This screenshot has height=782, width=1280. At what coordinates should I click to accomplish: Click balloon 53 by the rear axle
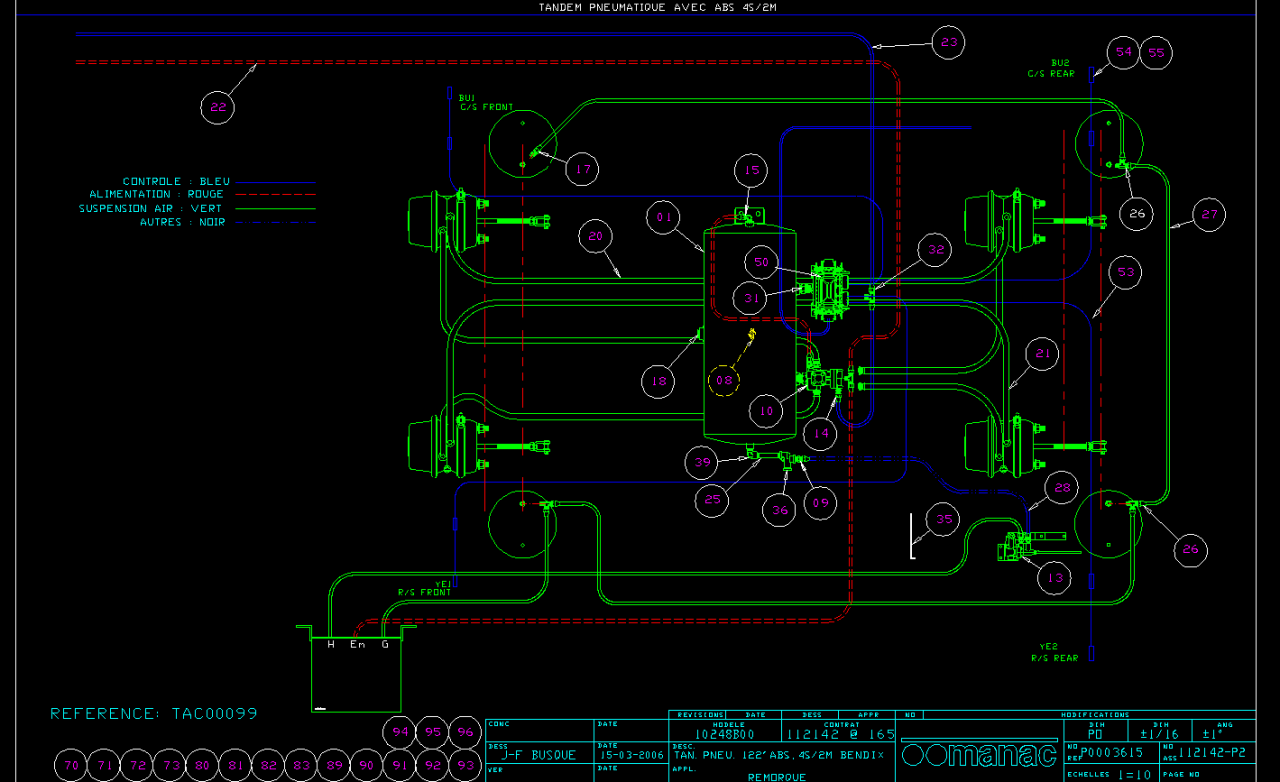(x=1126, y=272)
